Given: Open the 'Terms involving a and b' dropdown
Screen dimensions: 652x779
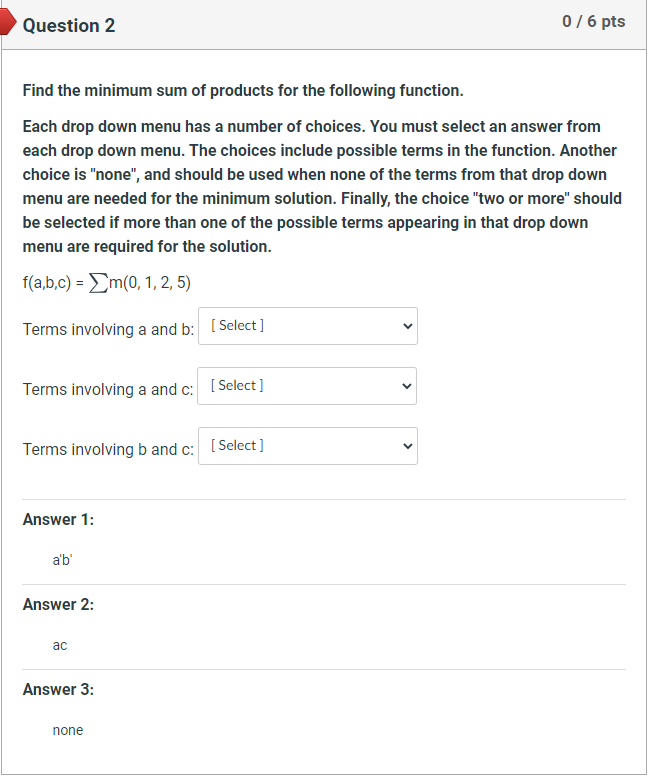Looking at the screenshot, I should pos(308,326).
